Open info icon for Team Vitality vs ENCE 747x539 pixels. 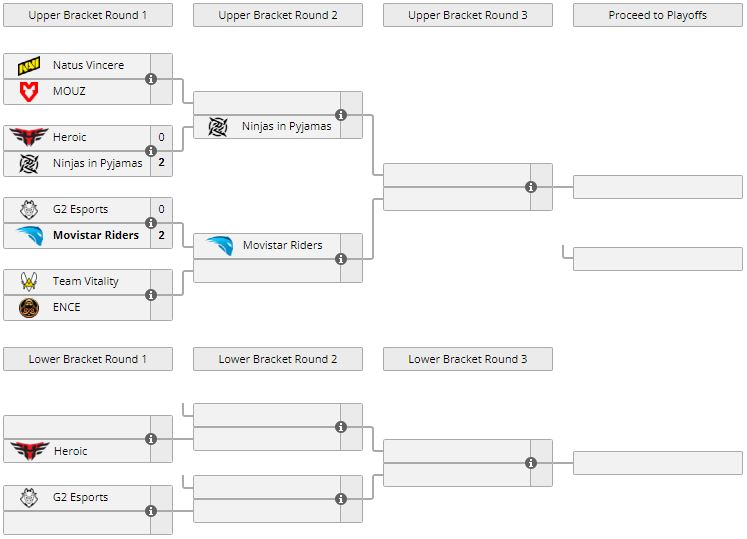(x=151, y=295)
